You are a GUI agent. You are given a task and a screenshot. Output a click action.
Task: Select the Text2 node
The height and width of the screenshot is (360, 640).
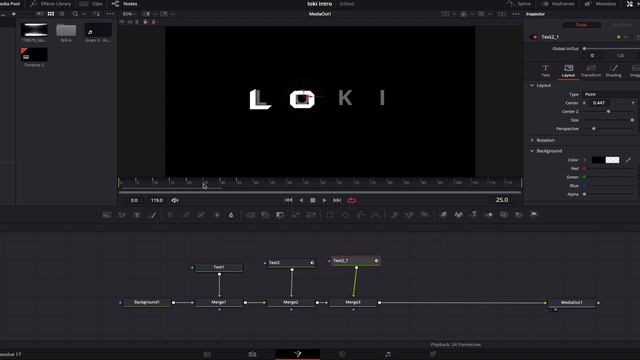(x=291, y=263)
